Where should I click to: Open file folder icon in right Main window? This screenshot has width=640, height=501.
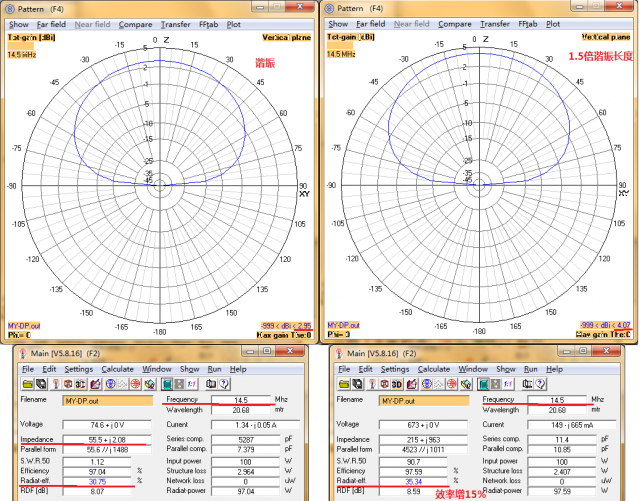[344, 384]
